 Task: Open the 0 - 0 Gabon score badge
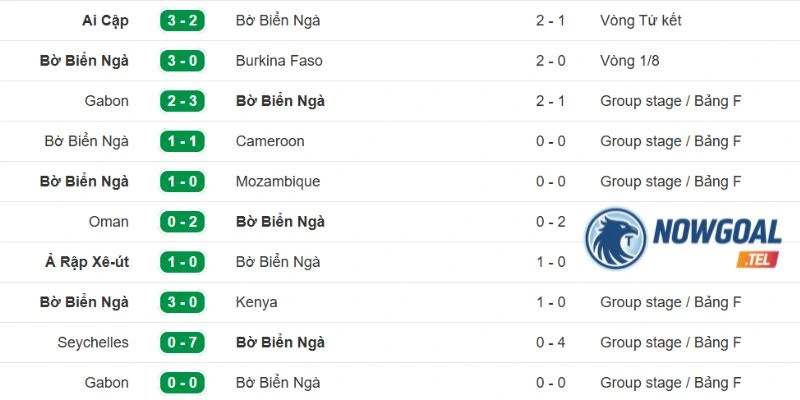tap(182, 383)
